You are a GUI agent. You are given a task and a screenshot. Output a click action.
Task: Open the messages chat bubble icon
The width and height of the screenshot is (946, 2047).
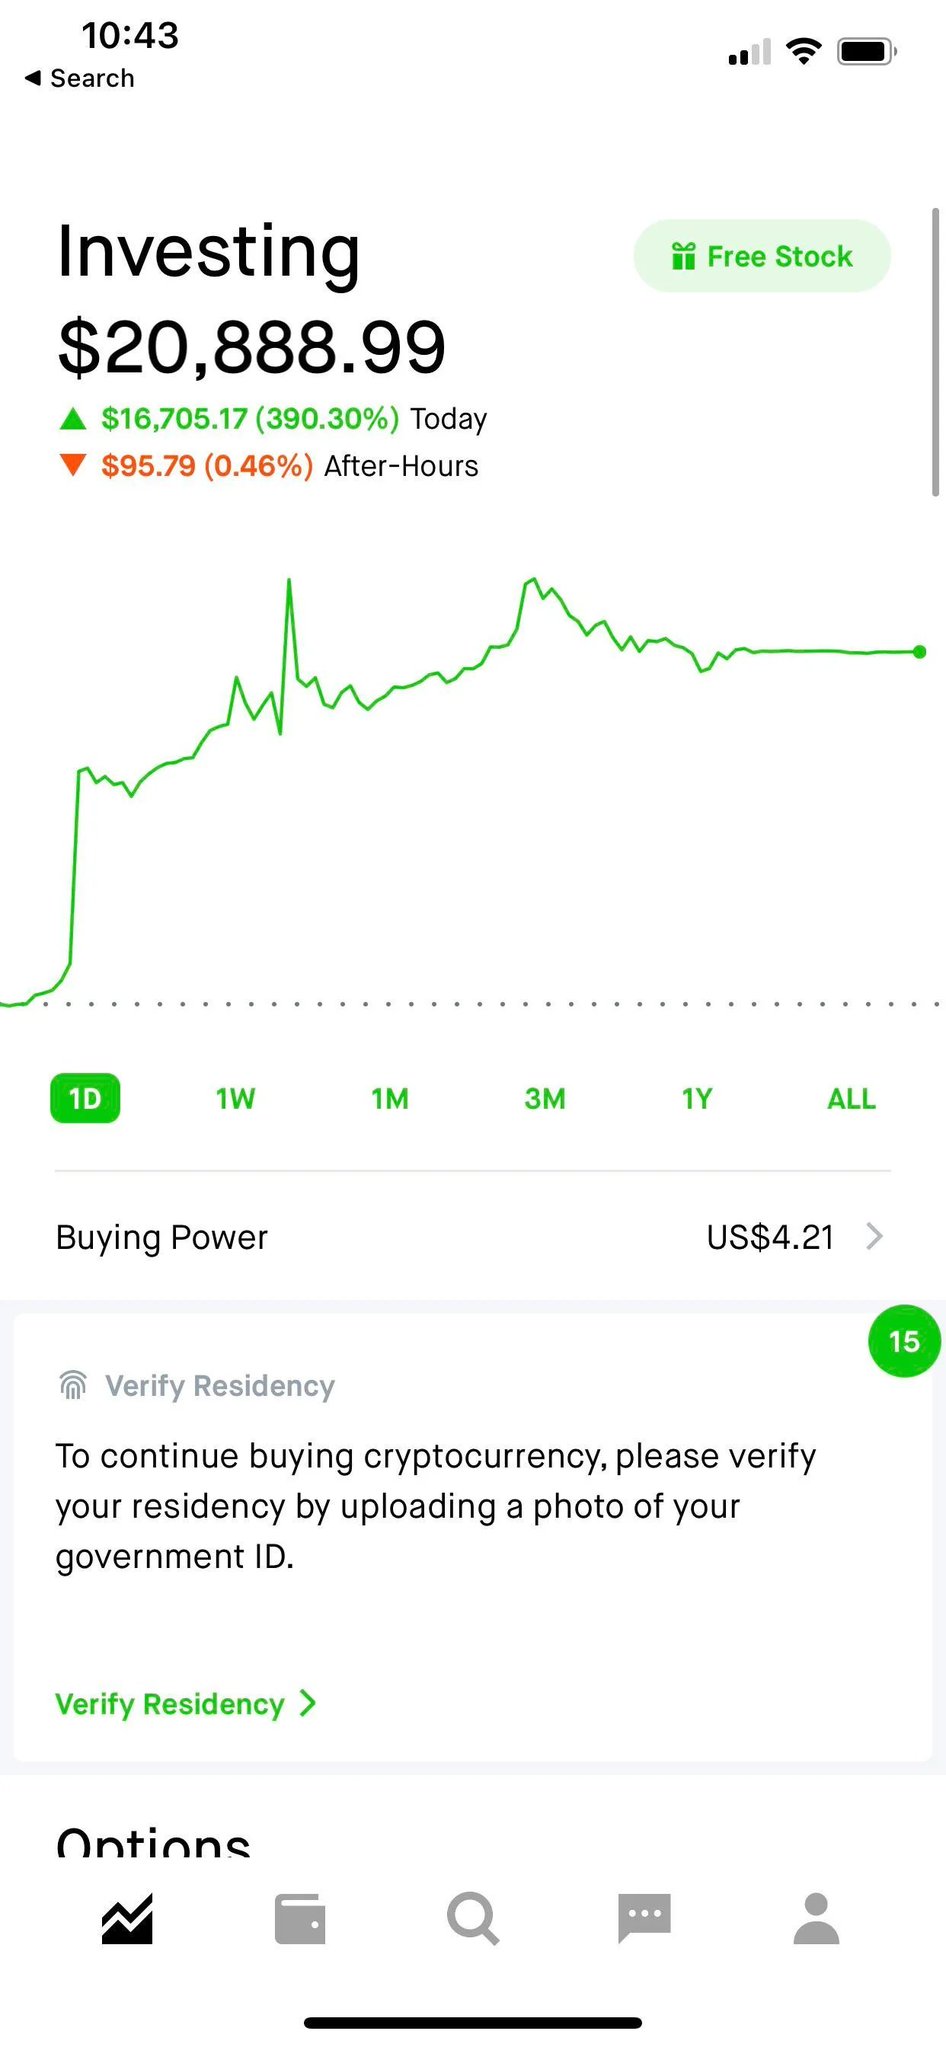click(x=644, y=1917)
